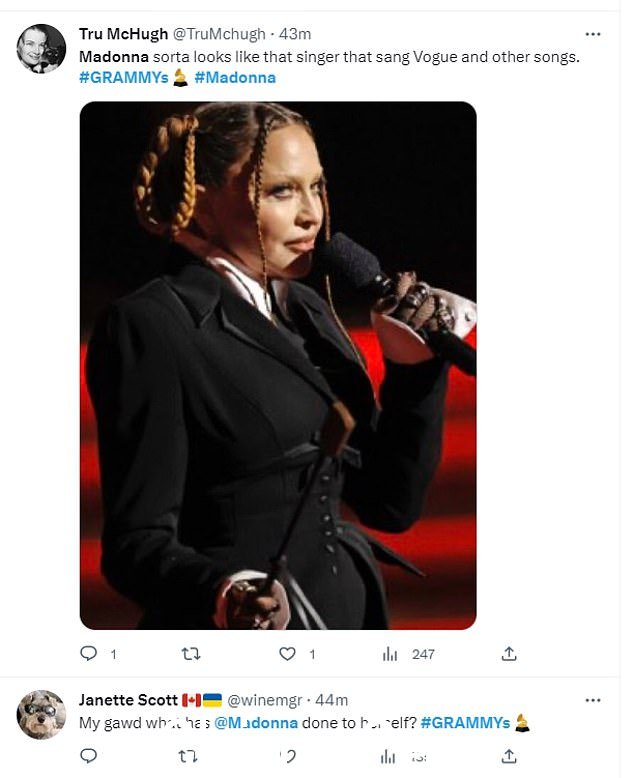Retweet Tru McHugh's Madonna post

[191, 654]
